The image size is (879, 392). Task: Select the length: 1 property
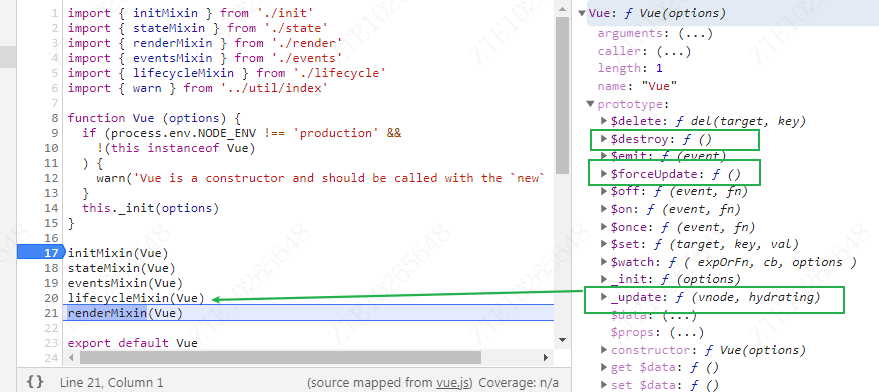(x=631, y=68)
